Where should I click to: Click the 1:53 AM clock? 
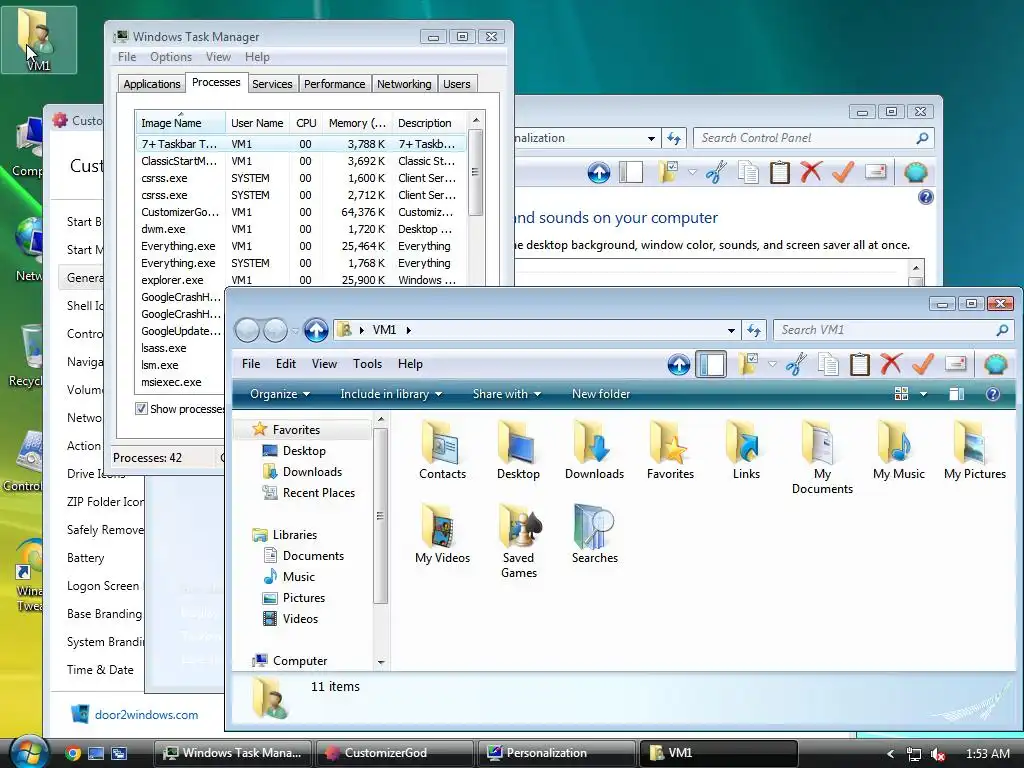click(987, 754)
